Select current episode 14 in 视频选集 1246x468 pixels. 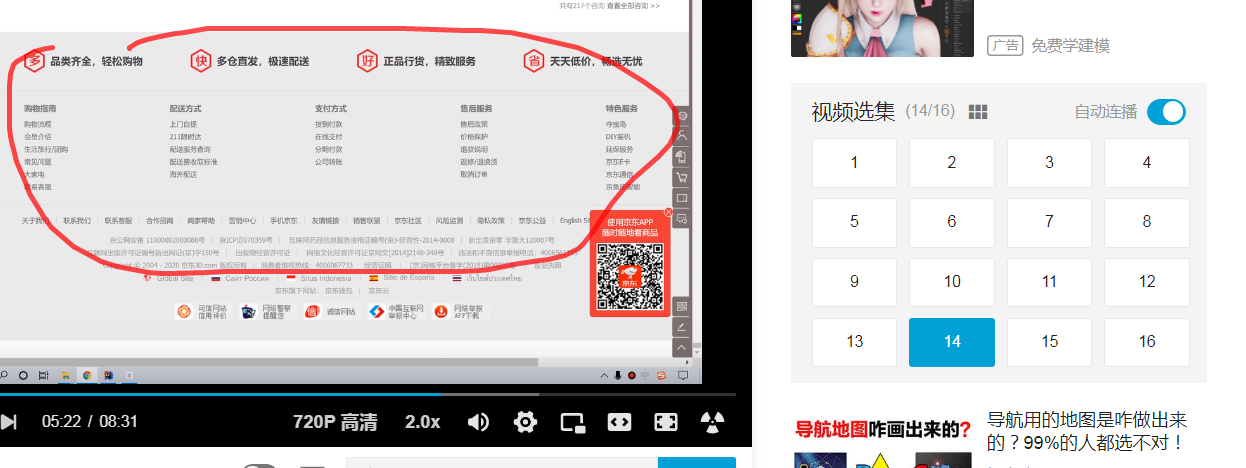point(952,342)
